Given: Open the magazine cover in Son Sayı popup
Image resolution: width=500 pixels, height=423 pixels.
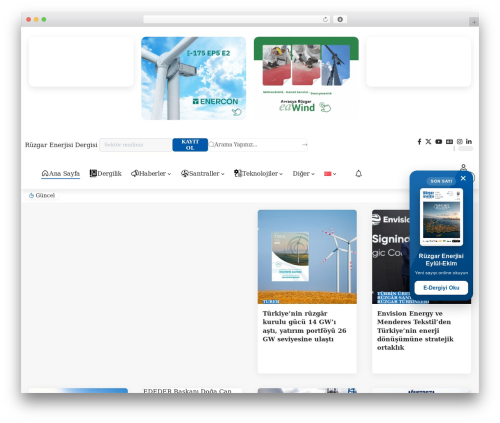Looking at the screenshot, I should (x=441, y=217).
